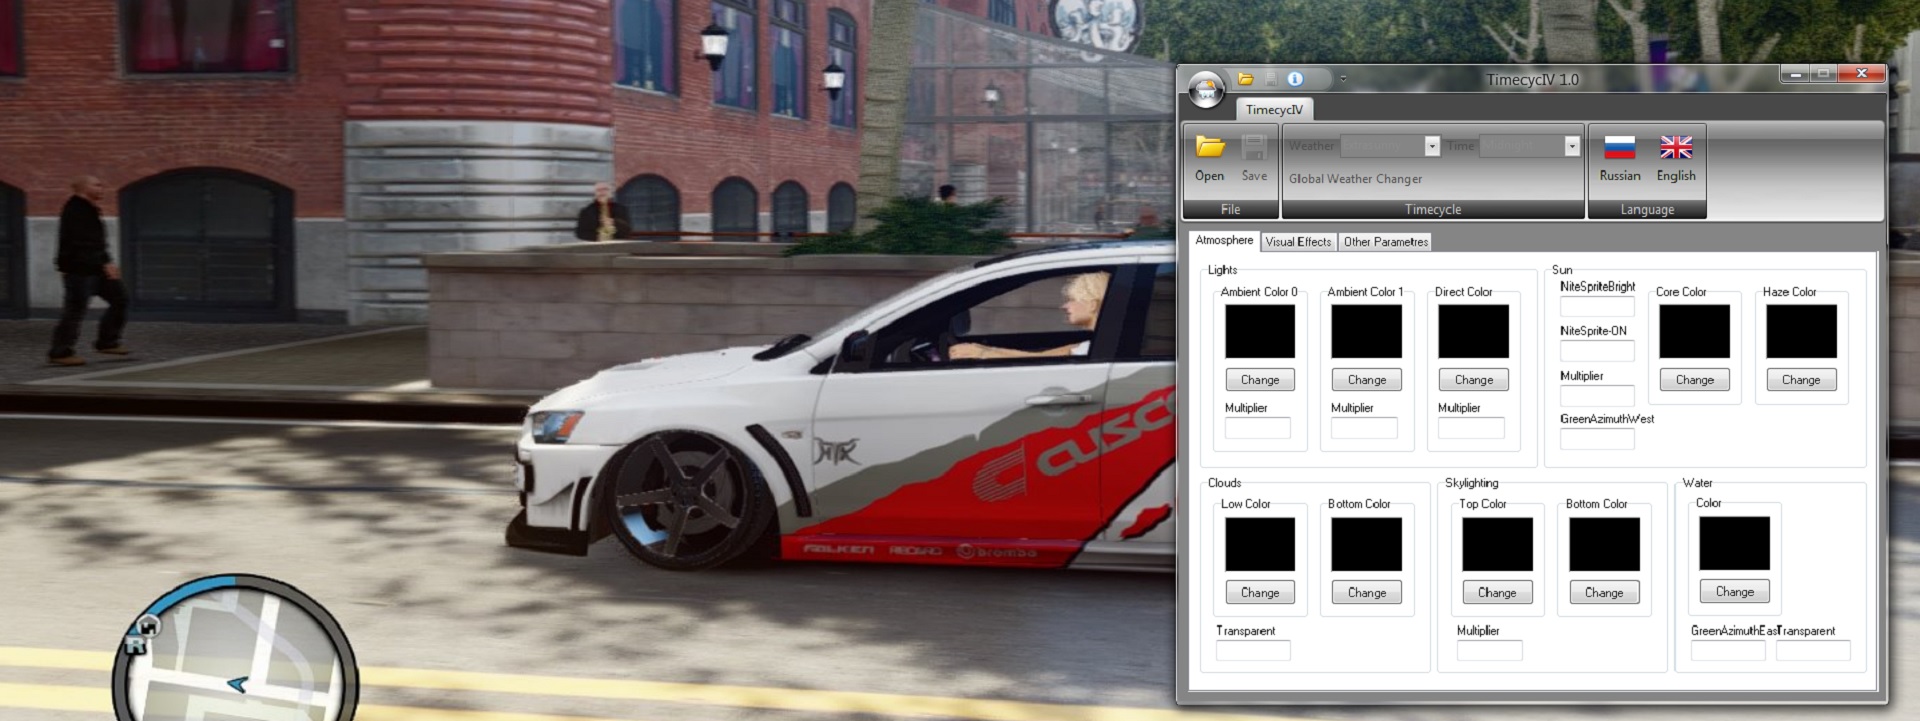This screenshot has width=1920, height=721.
Task: Close the TimecycIV window
Action: coord(1861,74)
